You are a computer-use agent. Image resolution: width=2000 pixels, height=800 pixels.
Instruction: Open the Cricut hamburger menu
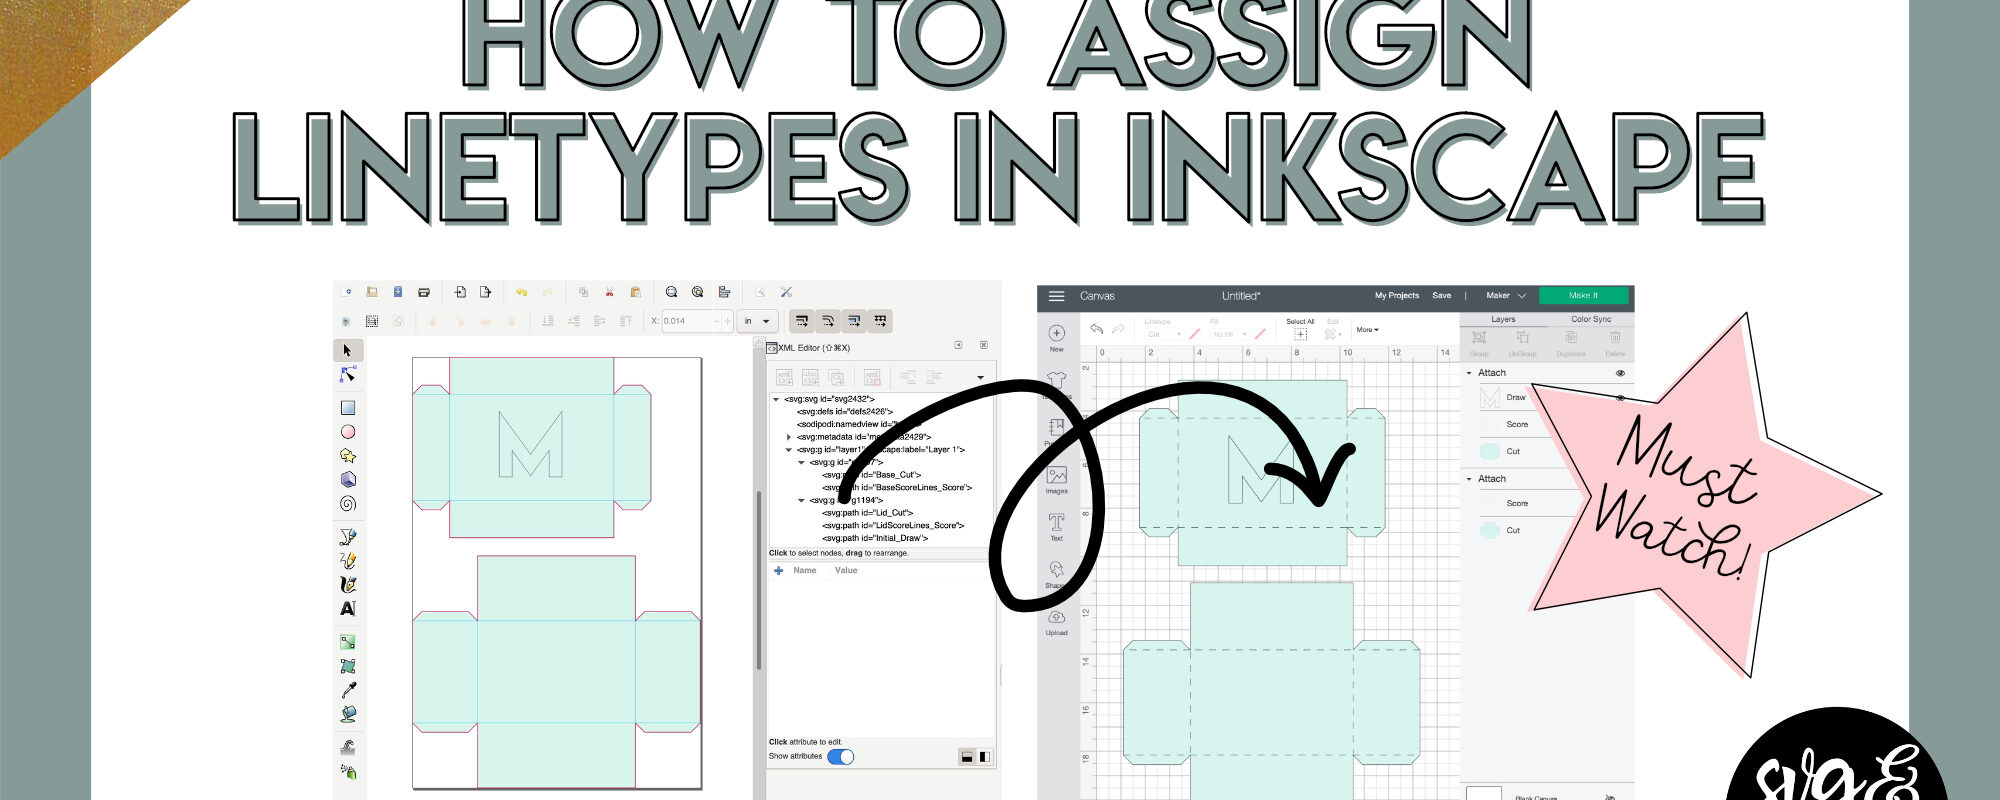tap(1056, 296)
